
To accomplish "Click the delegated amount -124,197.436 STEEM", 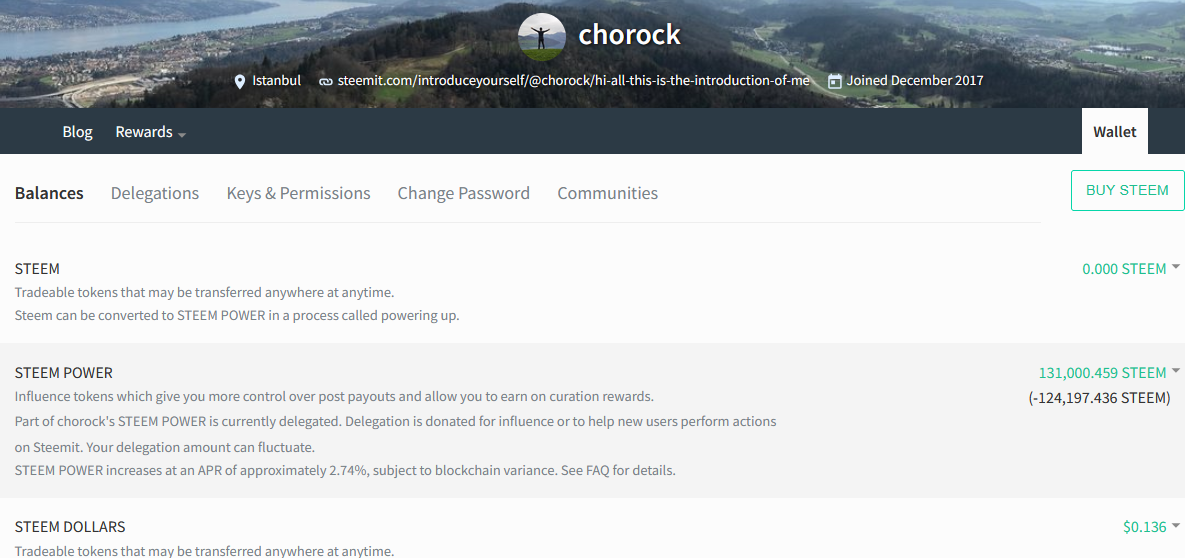I will click(x=1099, y=398).
